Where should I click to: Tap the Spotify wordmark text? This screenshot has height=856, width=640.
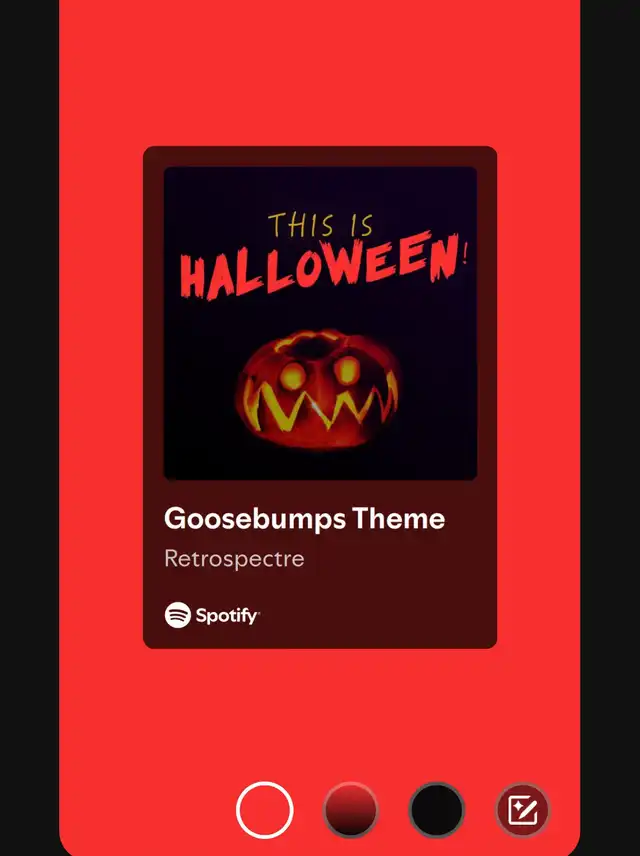click(x=227, y=616)
